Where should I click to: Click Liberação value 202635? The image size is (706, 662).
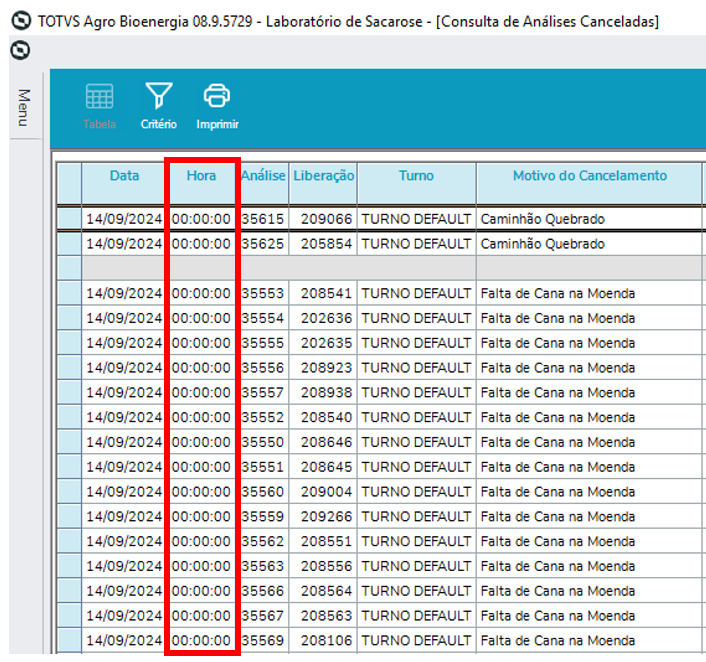click(x=326, y=343)
